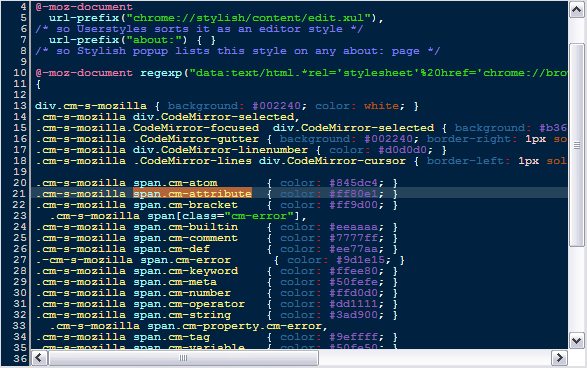
Task: Click the color value #eeaaaa
Action: [x=353, y=227]
